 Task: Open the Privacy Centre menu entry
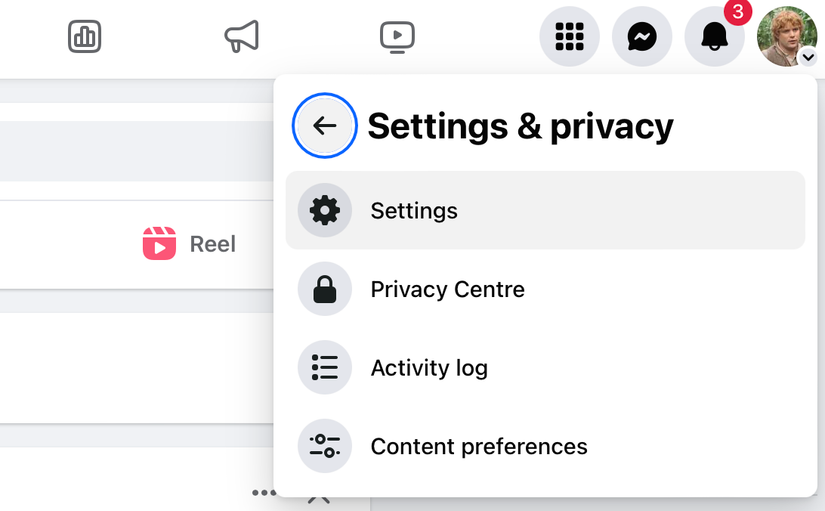click(x=447, y=289)
